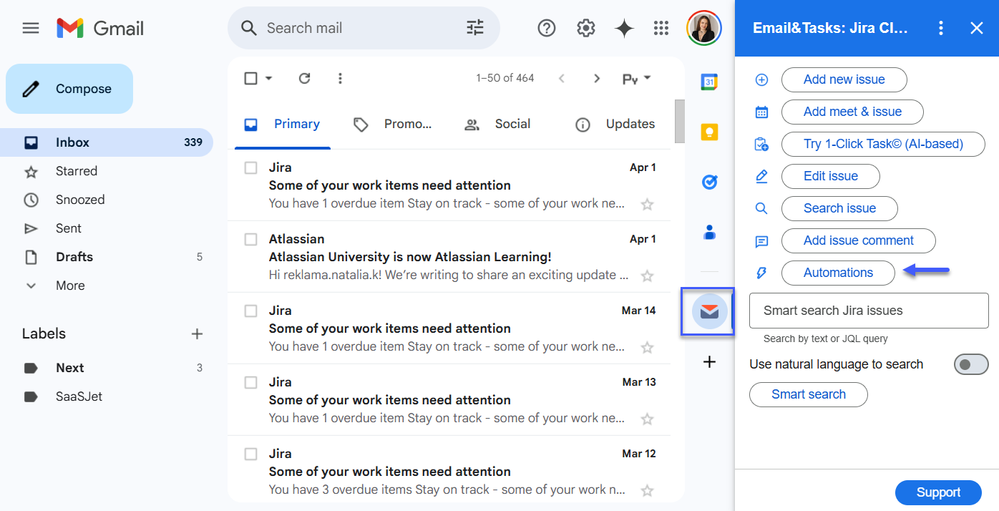Open the Sent folder

pyautogui.click(x=106, y=229)
